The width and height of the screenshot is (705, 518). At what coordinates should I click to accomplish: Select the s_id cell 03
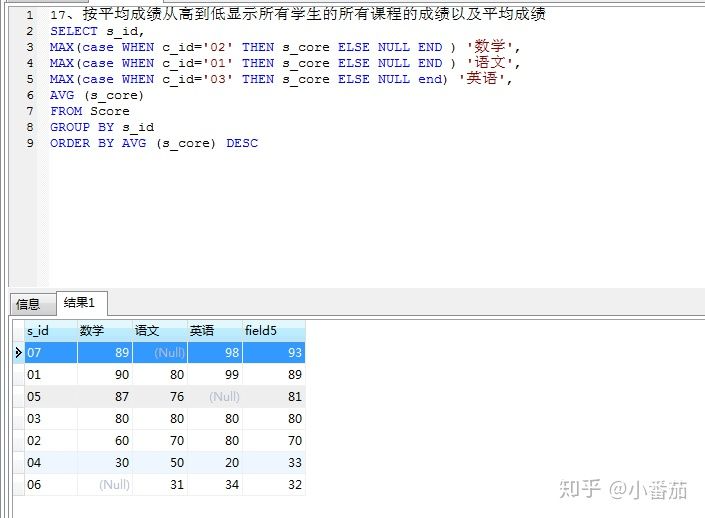coord(50,419)
